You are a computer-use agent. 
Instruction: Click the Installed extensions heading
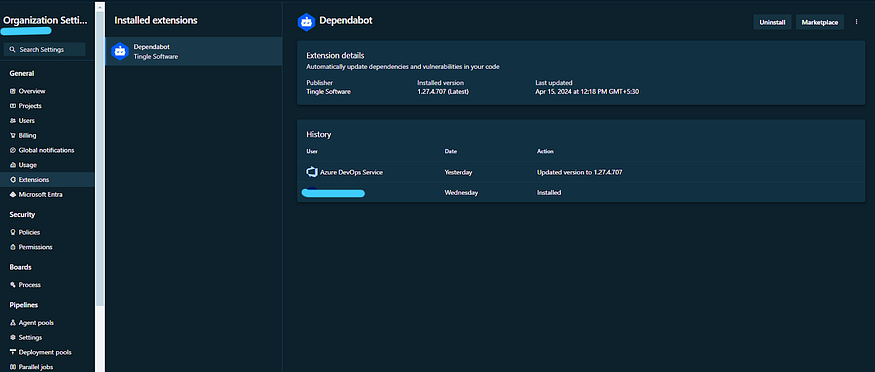(156, 20)
